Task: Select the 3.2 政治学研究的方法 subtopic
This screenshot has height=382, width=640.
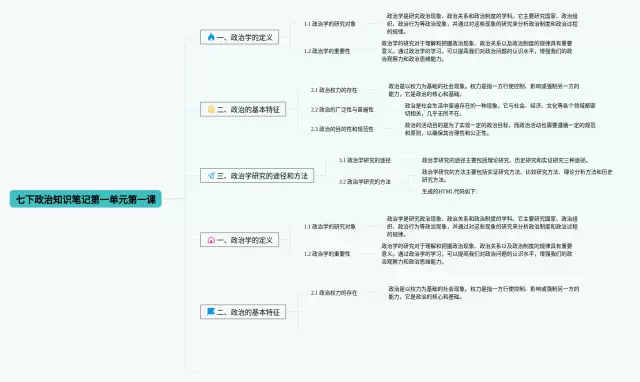Action: pos(365,182)
